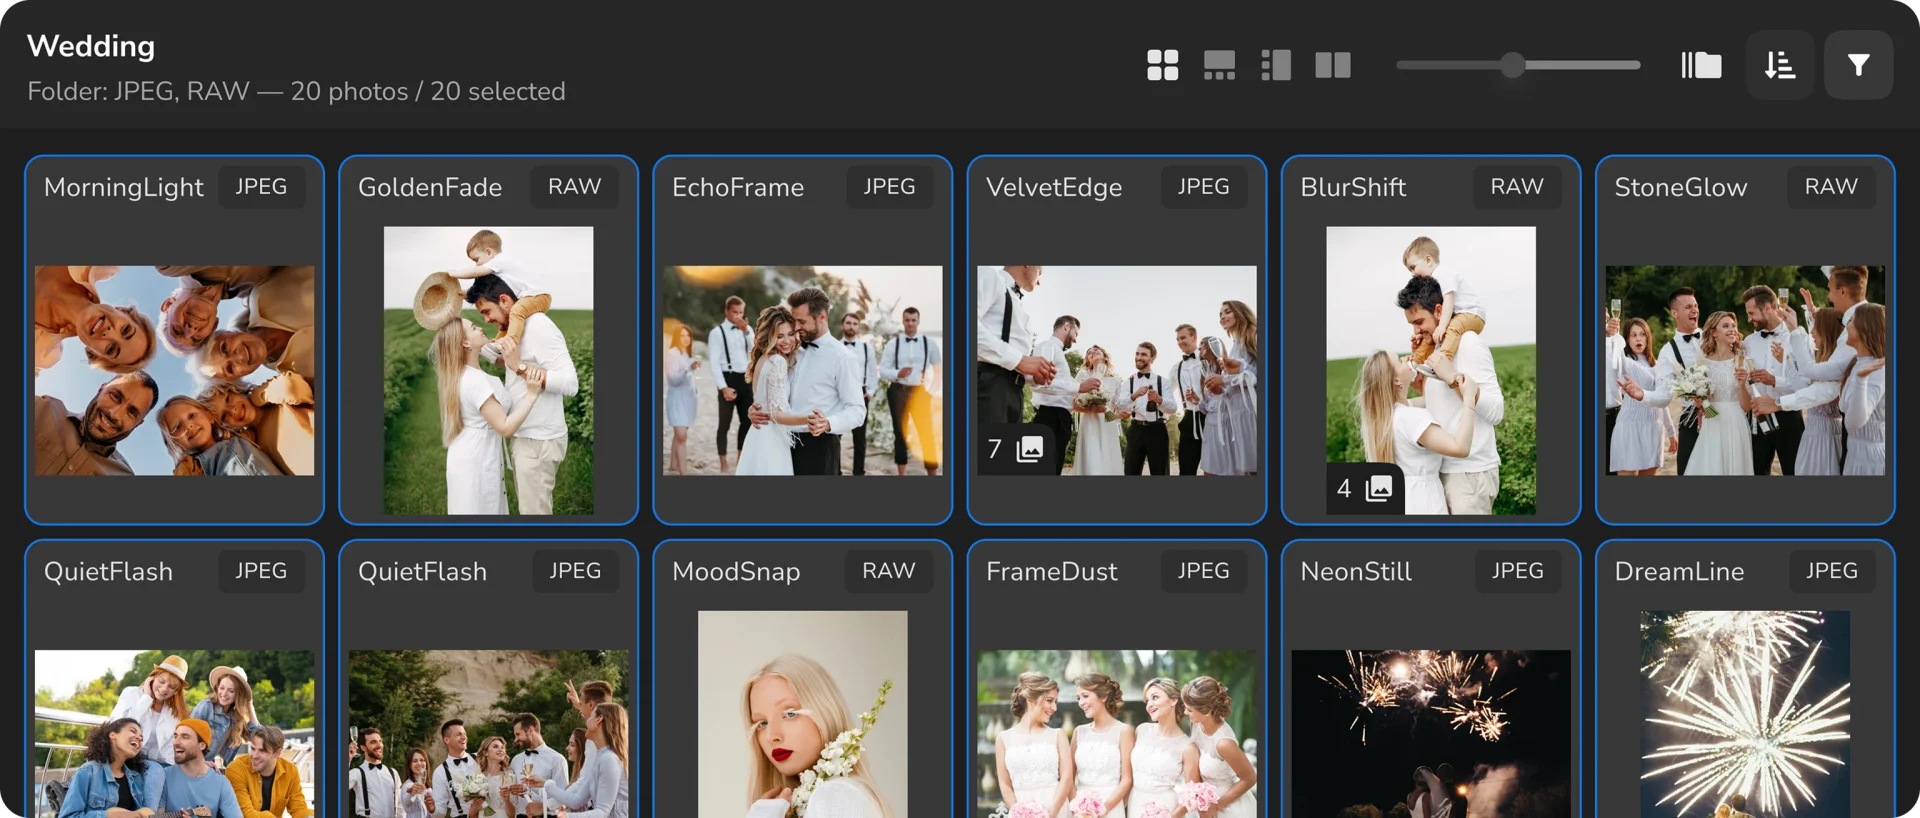Click the MorningLight title text
Image resolution: width=1920 pixels, height=818 pixels.
124,188
